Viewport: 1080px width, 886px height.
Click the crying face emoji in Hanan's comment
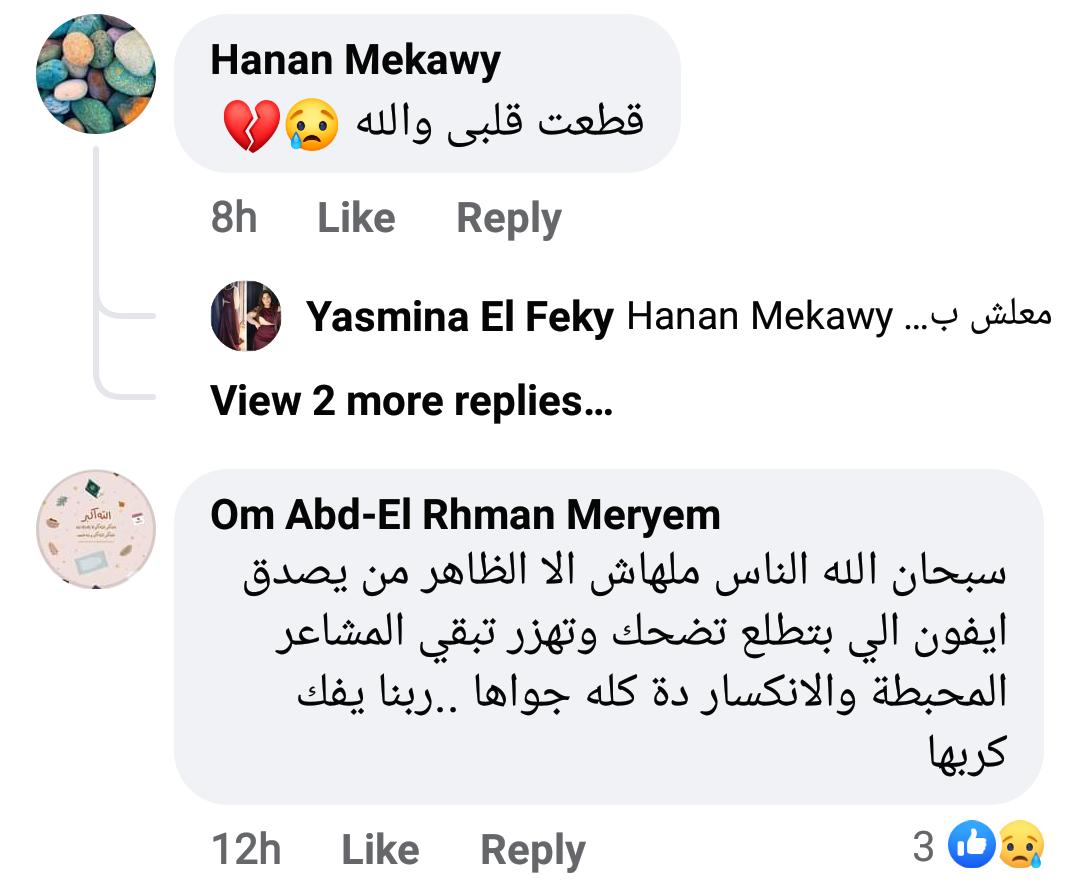(x=312, y=126)
